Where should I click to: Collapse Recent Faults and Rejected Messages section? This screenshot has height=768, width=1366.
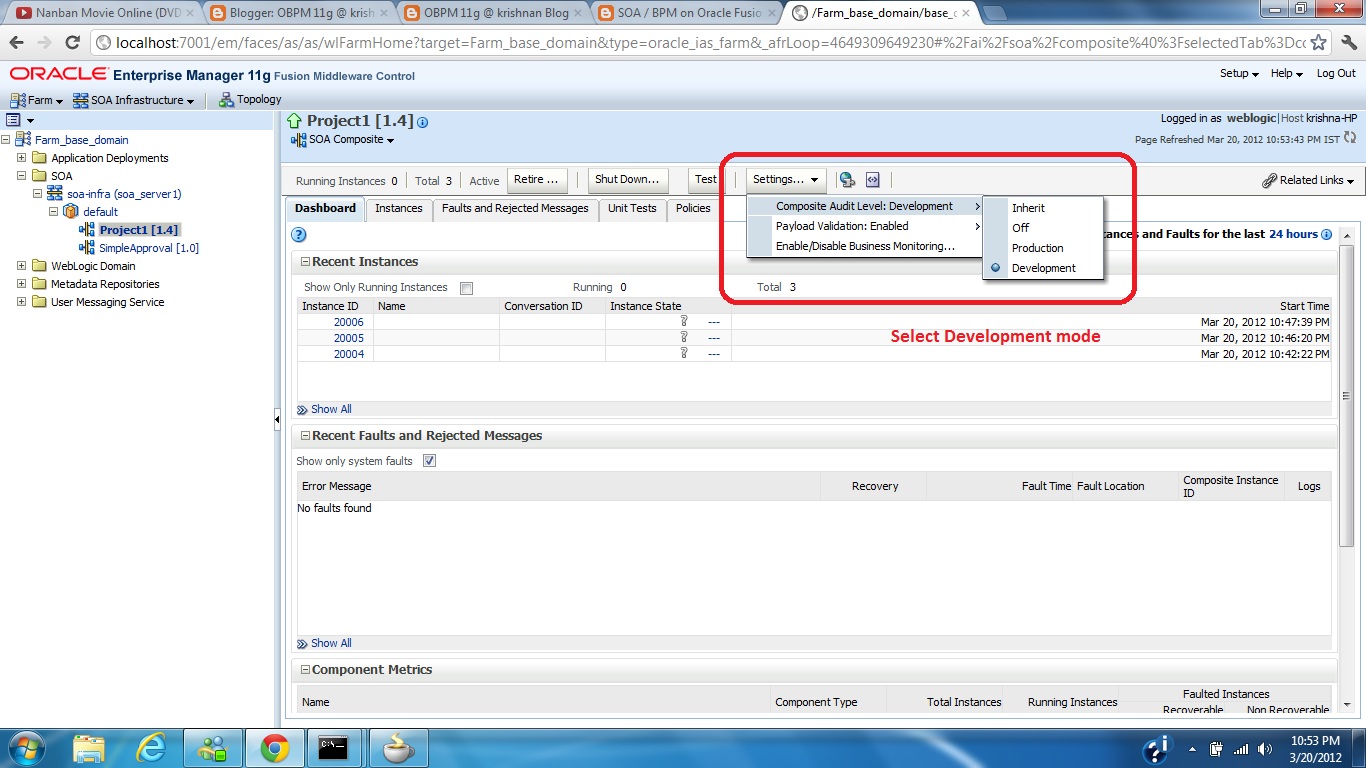pyautogui.click(x=305, y=436)
